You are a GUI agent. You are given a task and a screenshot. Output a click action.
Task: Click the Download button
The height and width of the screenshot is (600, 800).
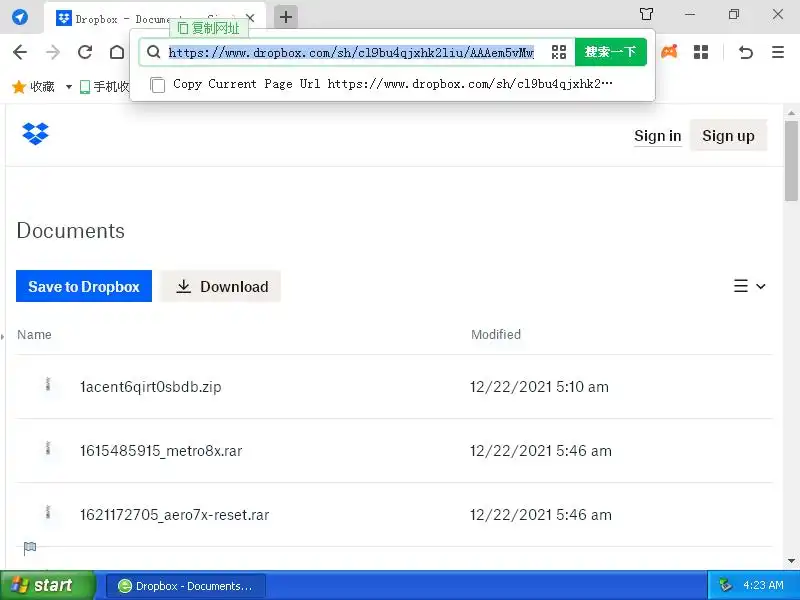[x=221, y=286]
